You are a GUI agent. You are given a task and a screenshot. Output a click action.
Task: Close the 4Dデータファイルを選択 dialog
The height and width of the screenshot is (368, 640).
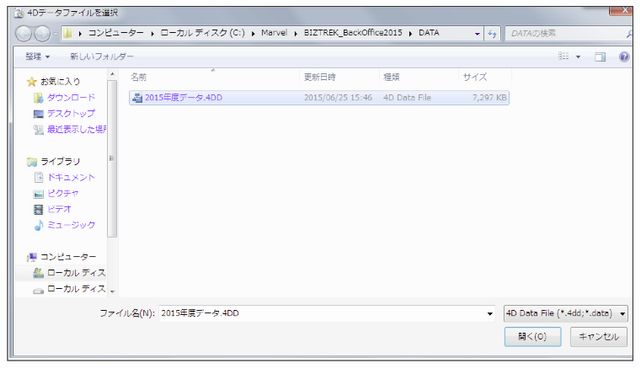click(621, 11)
